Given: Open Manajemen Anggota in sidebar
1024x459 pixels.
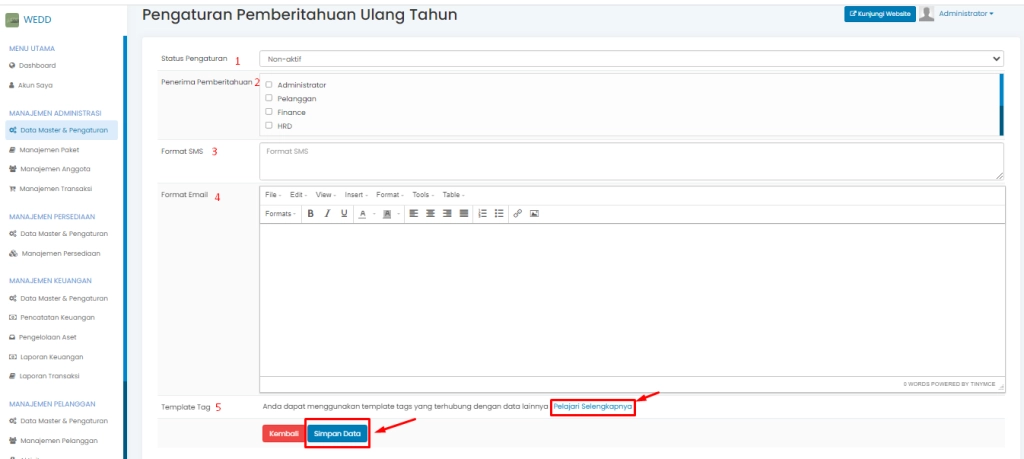Looking at the screenshot, I should 56,169.
